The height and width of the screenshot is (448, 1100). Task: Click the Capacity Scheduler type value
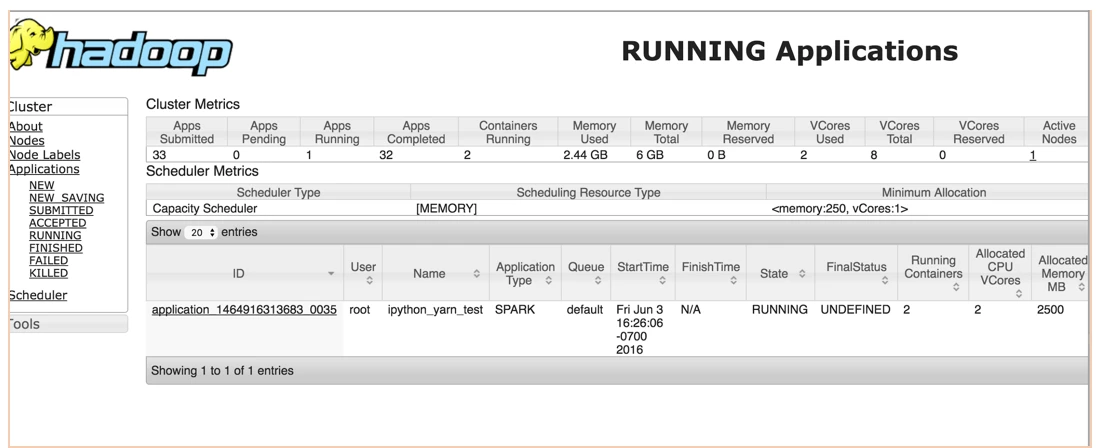point(205,209)
